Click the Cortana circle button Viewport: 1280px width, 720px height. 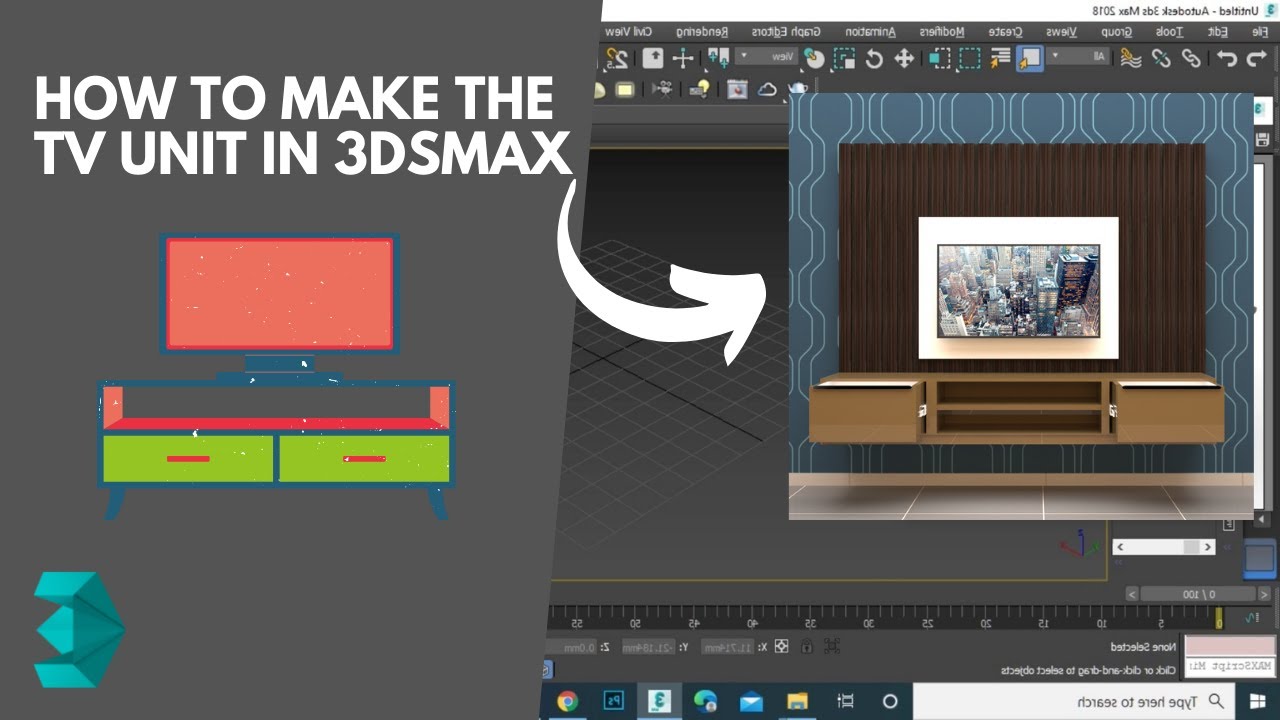[890, 701]
